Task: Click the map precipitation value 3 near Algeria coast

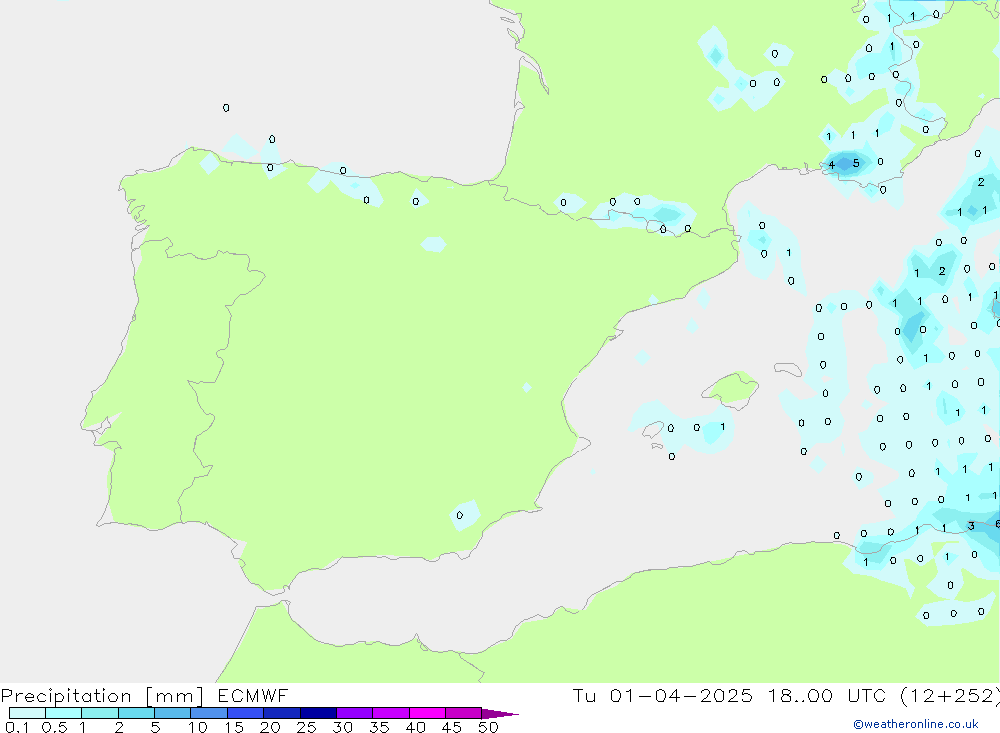Action: (x=971, y=526)
